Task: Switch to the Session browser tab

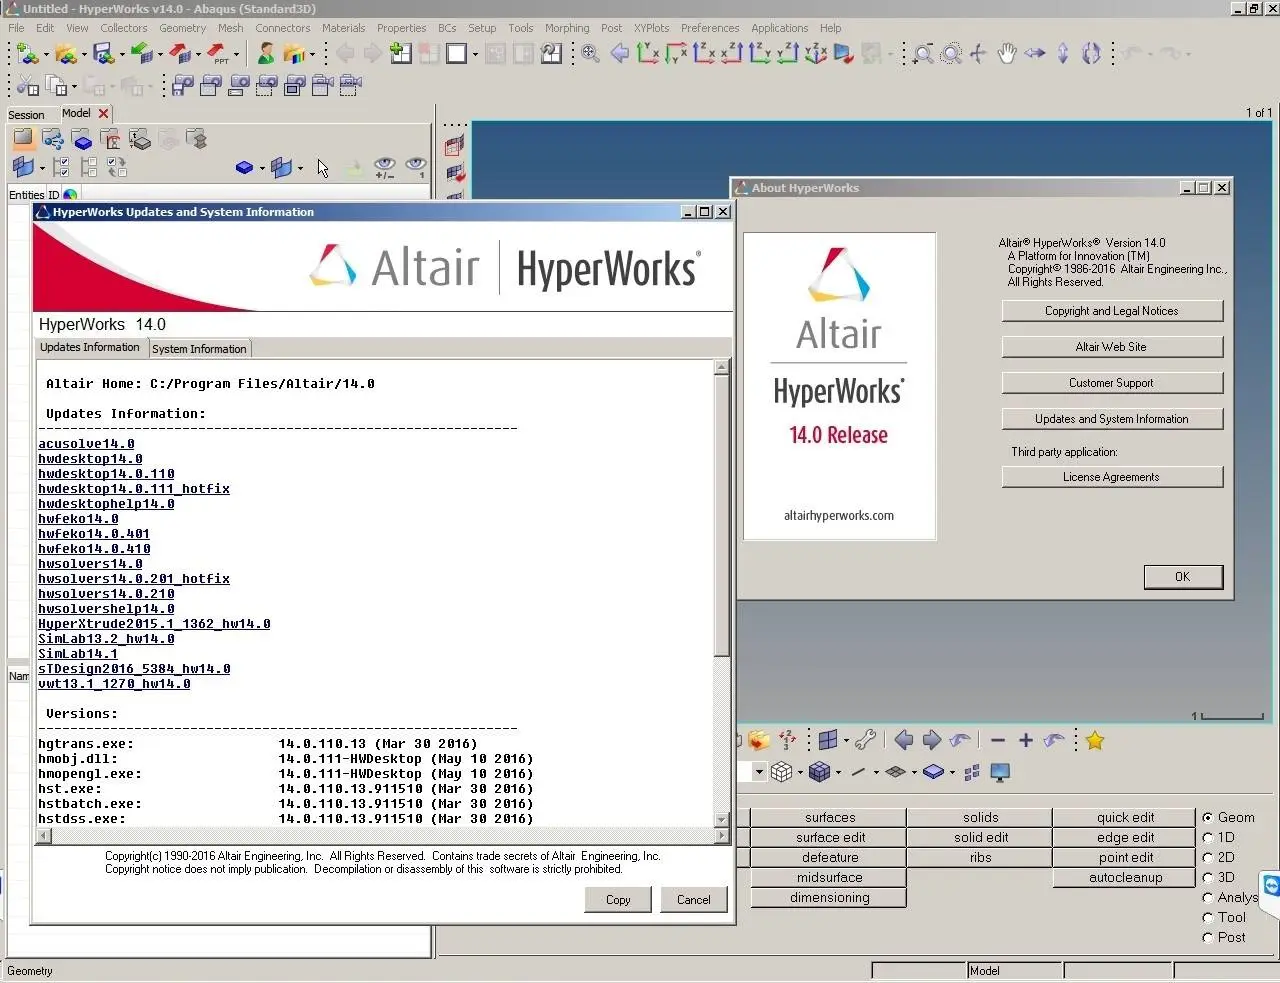Action: pos(26,115)
